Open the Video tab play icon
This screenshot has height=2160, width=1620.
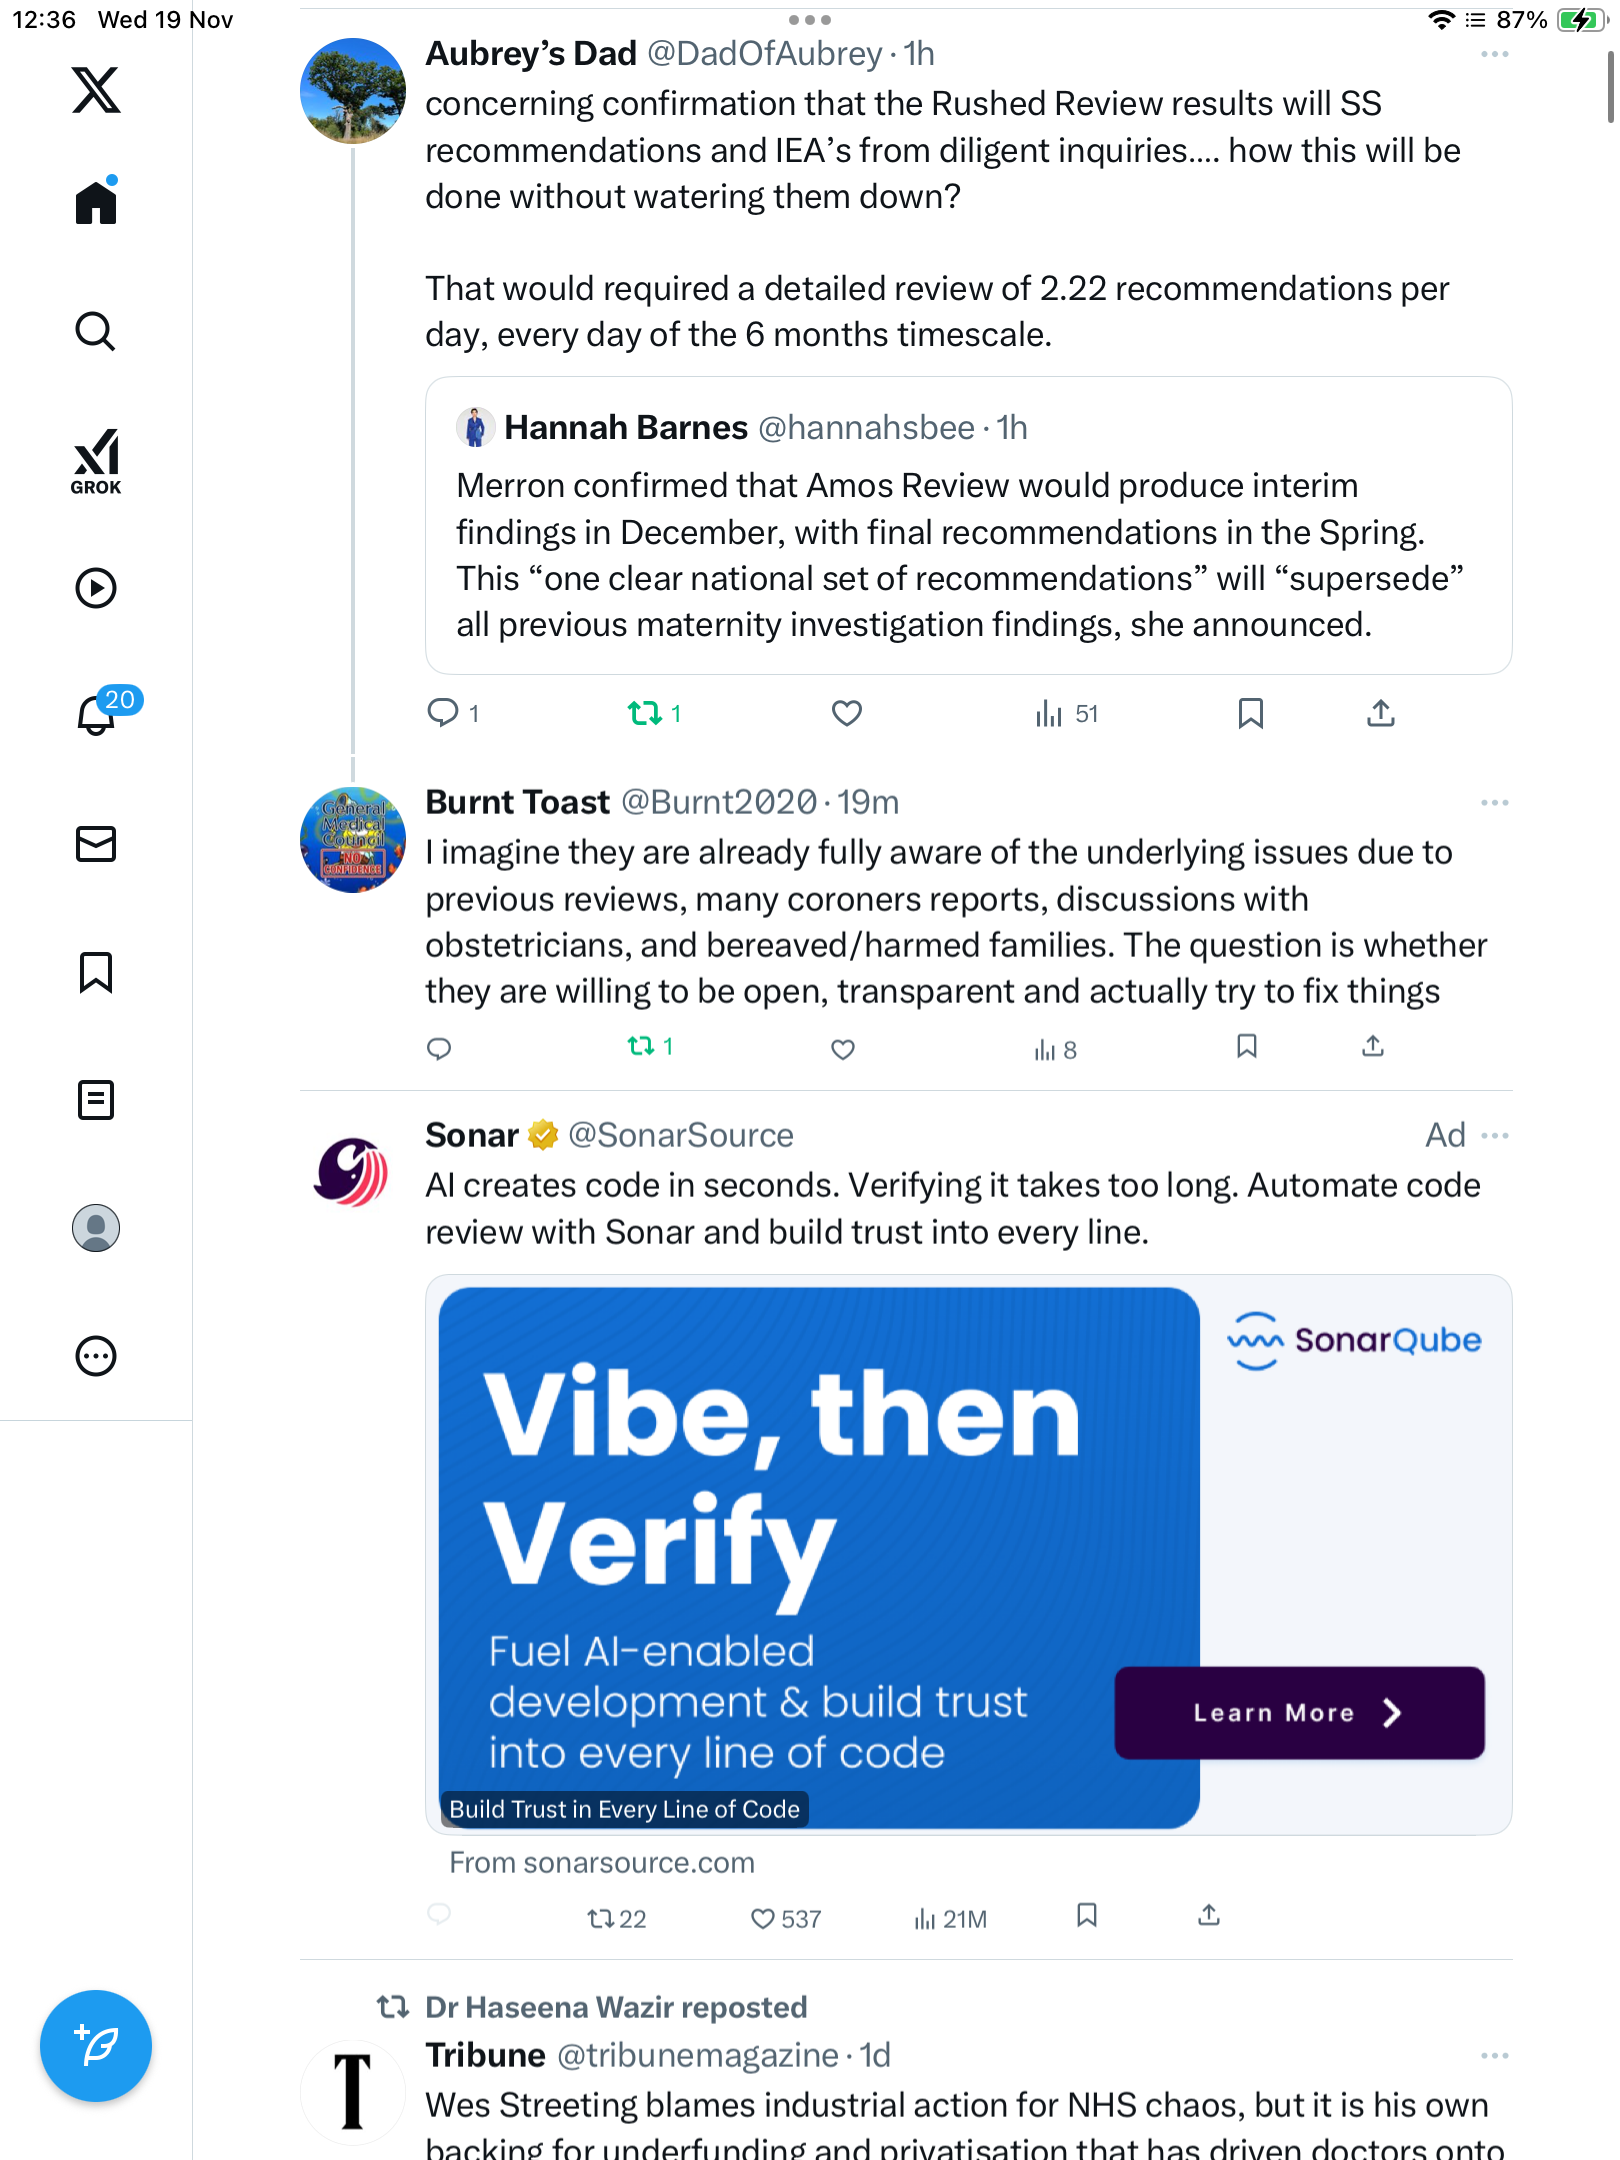click(96, 588)
